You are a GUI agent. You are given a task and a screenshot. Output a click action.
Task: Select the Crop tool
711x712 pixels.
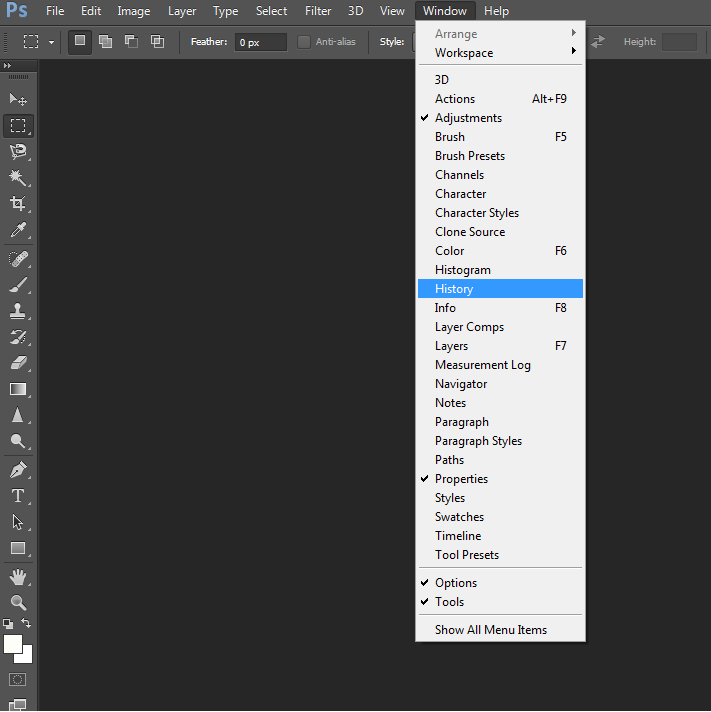[x=18, y=203]
